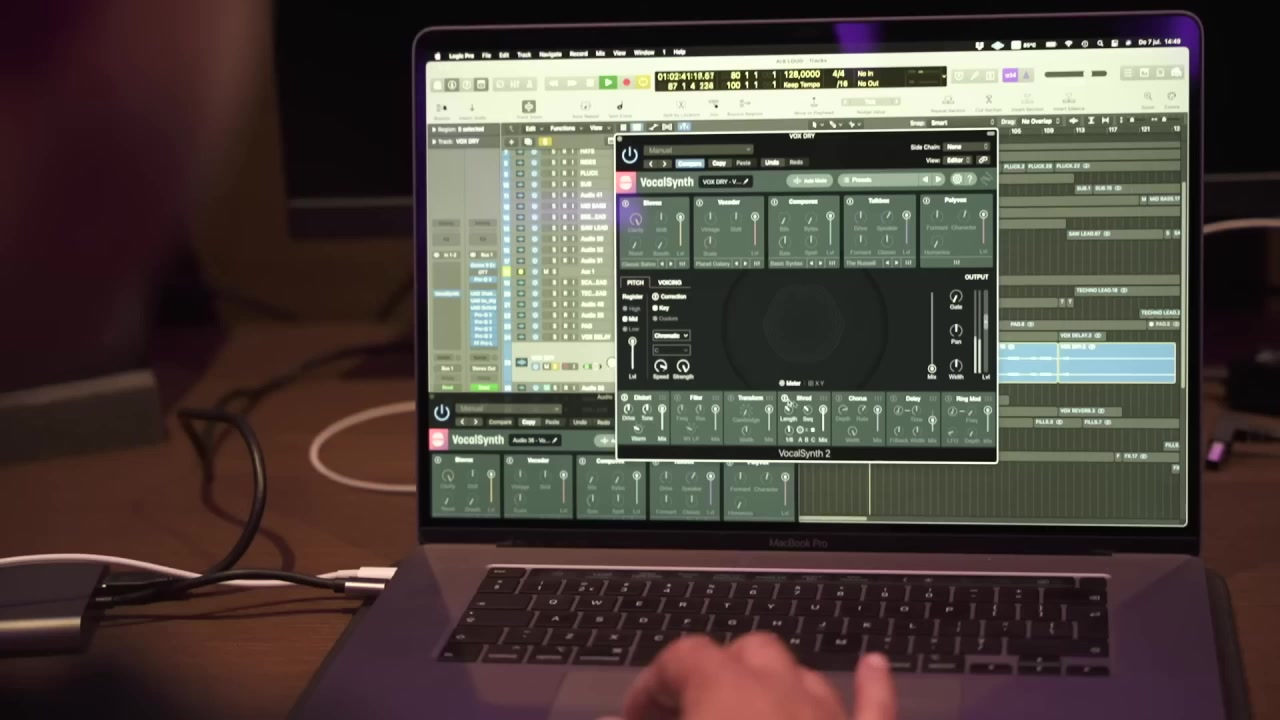
Task: Click the Copy button in plugin header
Action: [719, 163]
